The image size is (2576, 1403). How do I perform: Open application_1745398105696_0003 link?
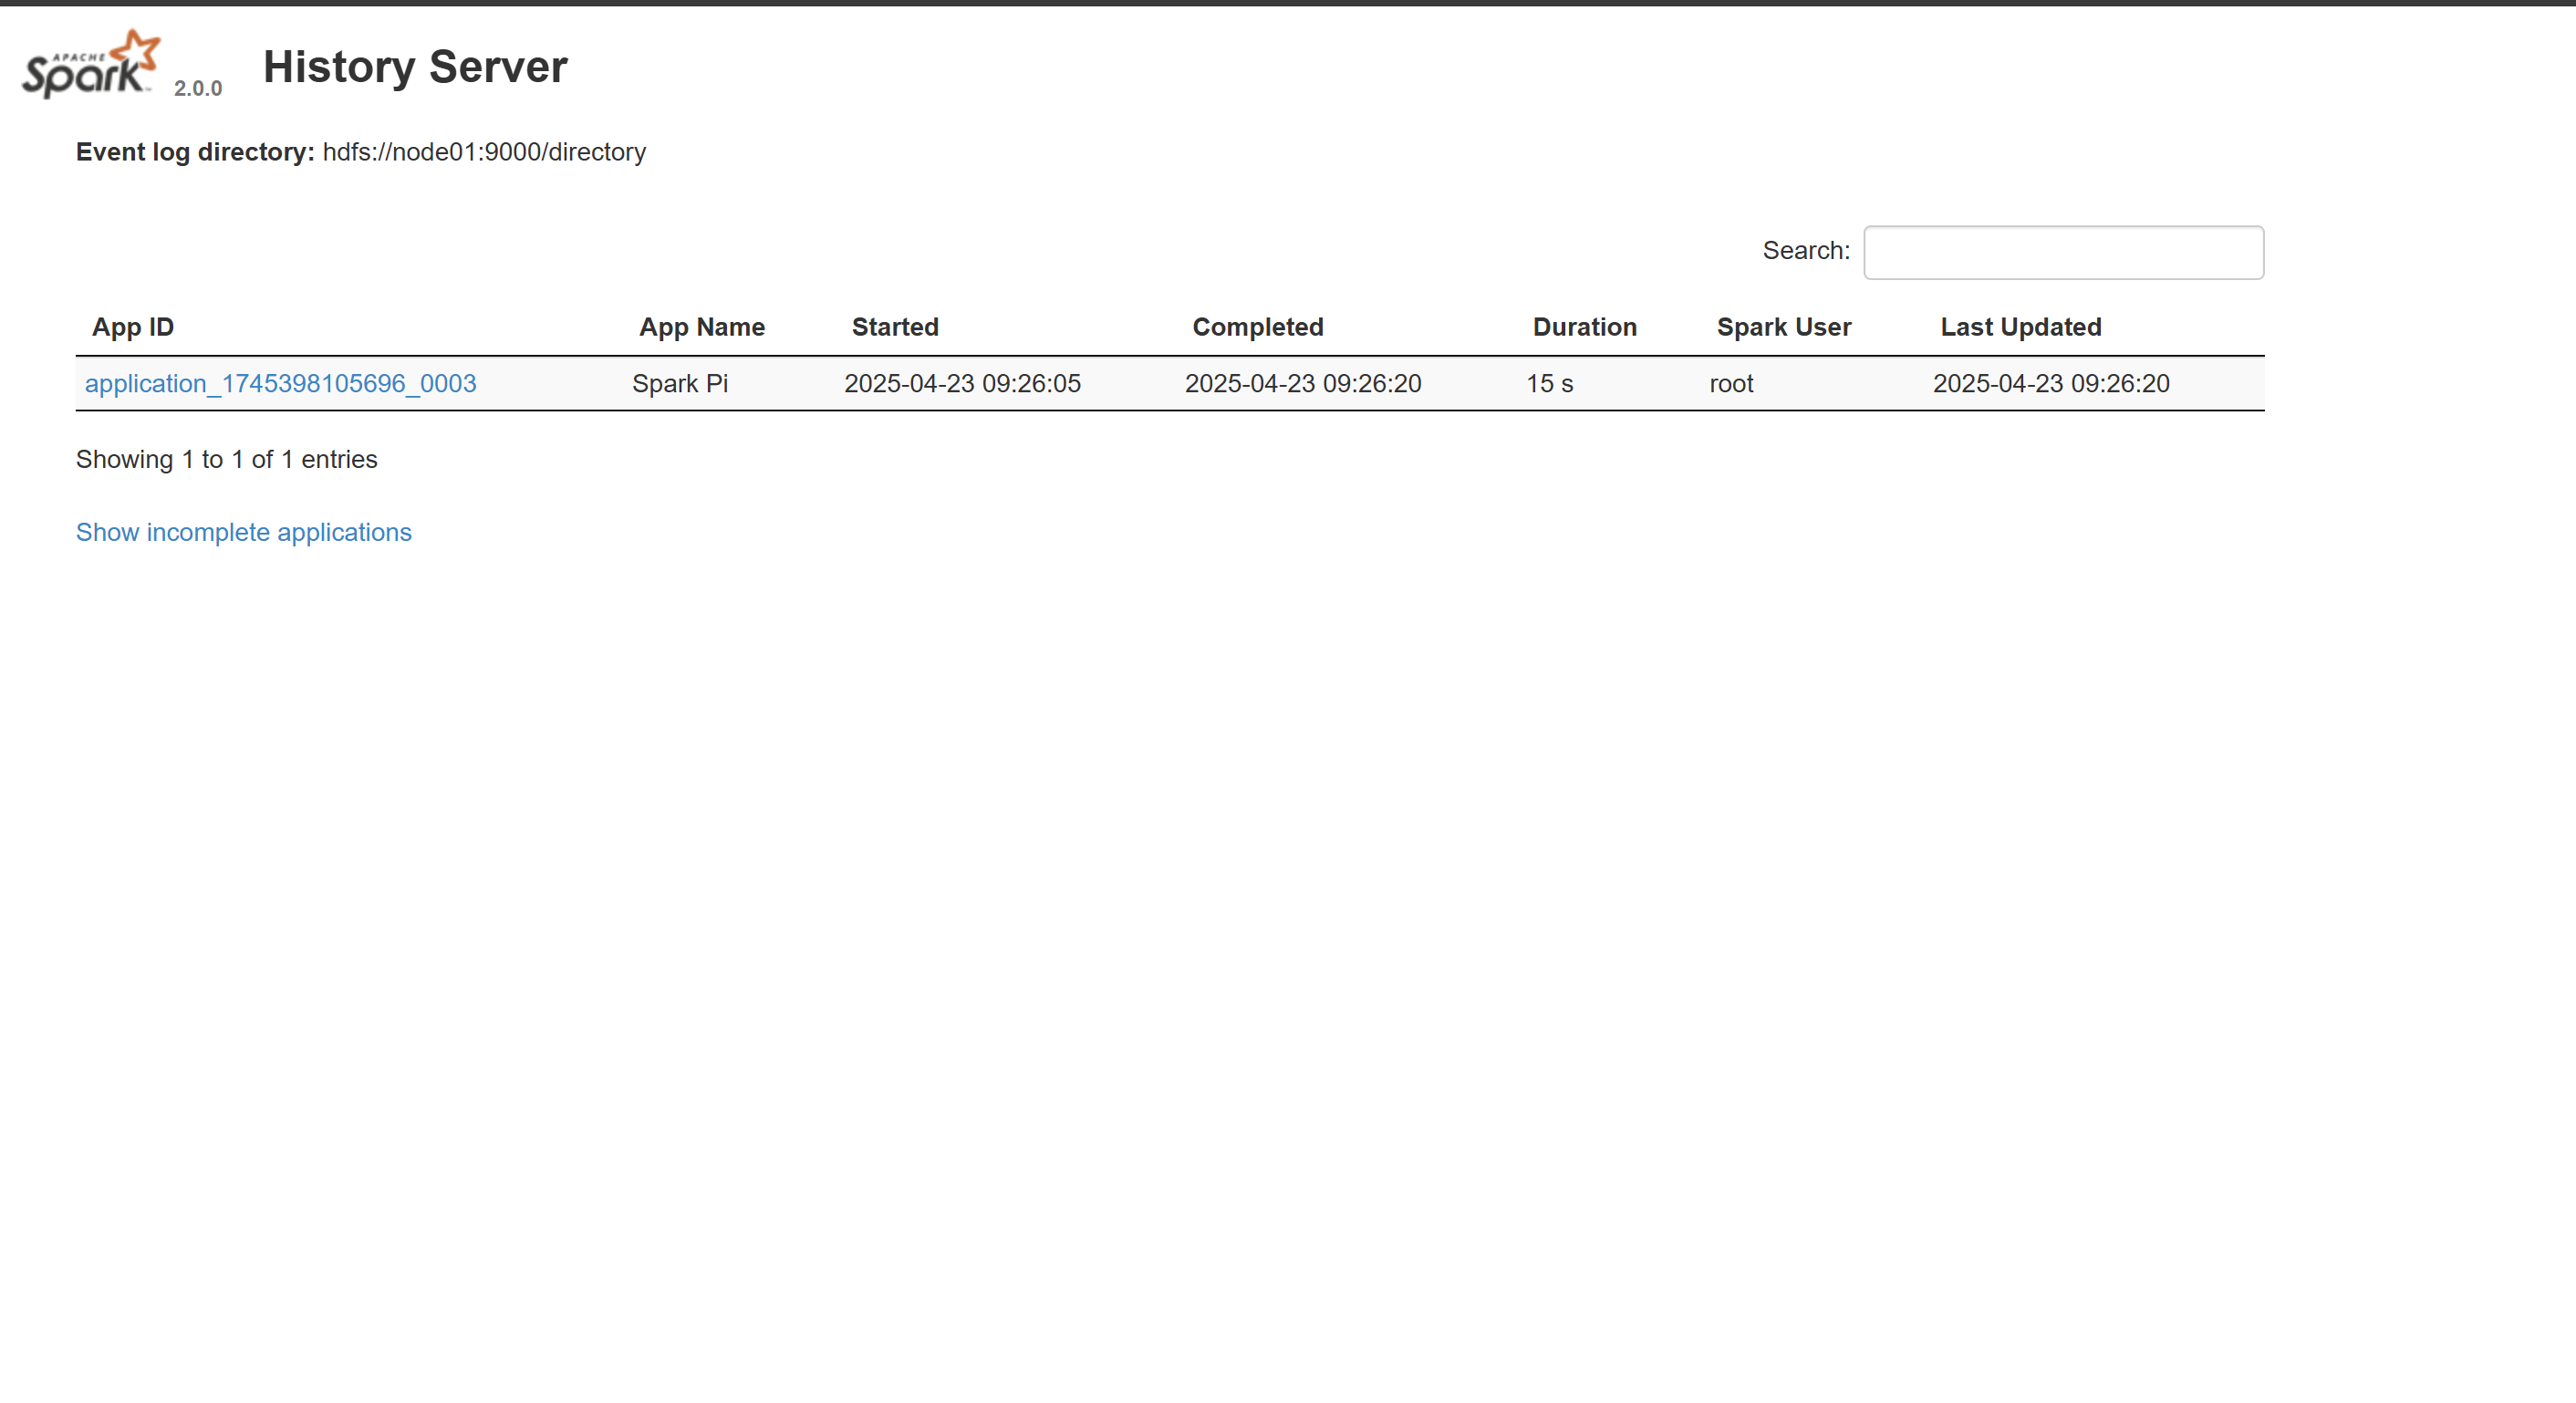click(280, 383)
